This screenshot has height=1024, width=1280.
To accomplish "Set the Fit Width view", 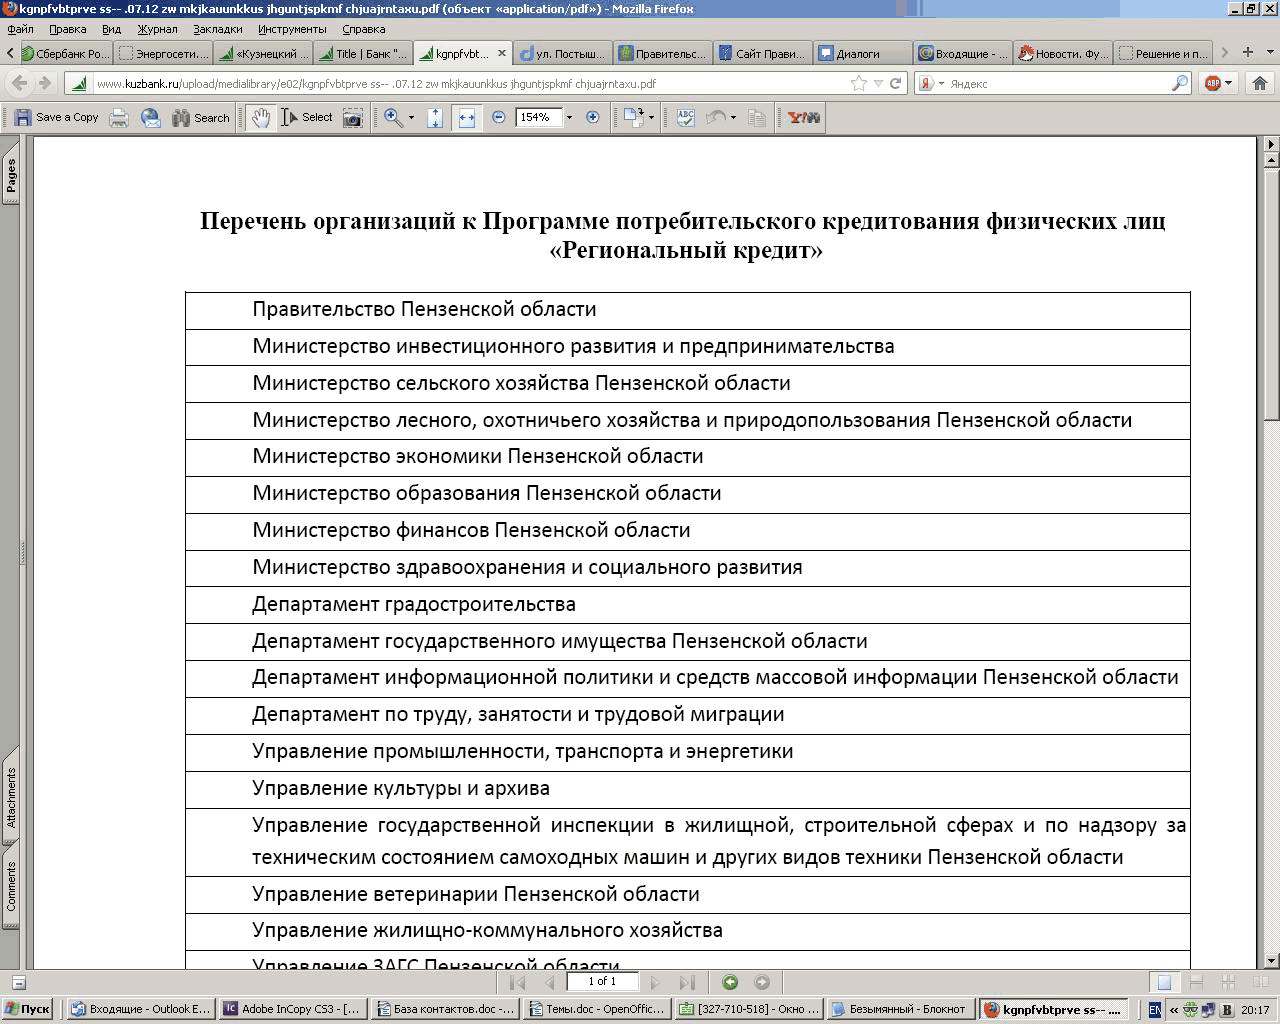I will coord(466,117).
